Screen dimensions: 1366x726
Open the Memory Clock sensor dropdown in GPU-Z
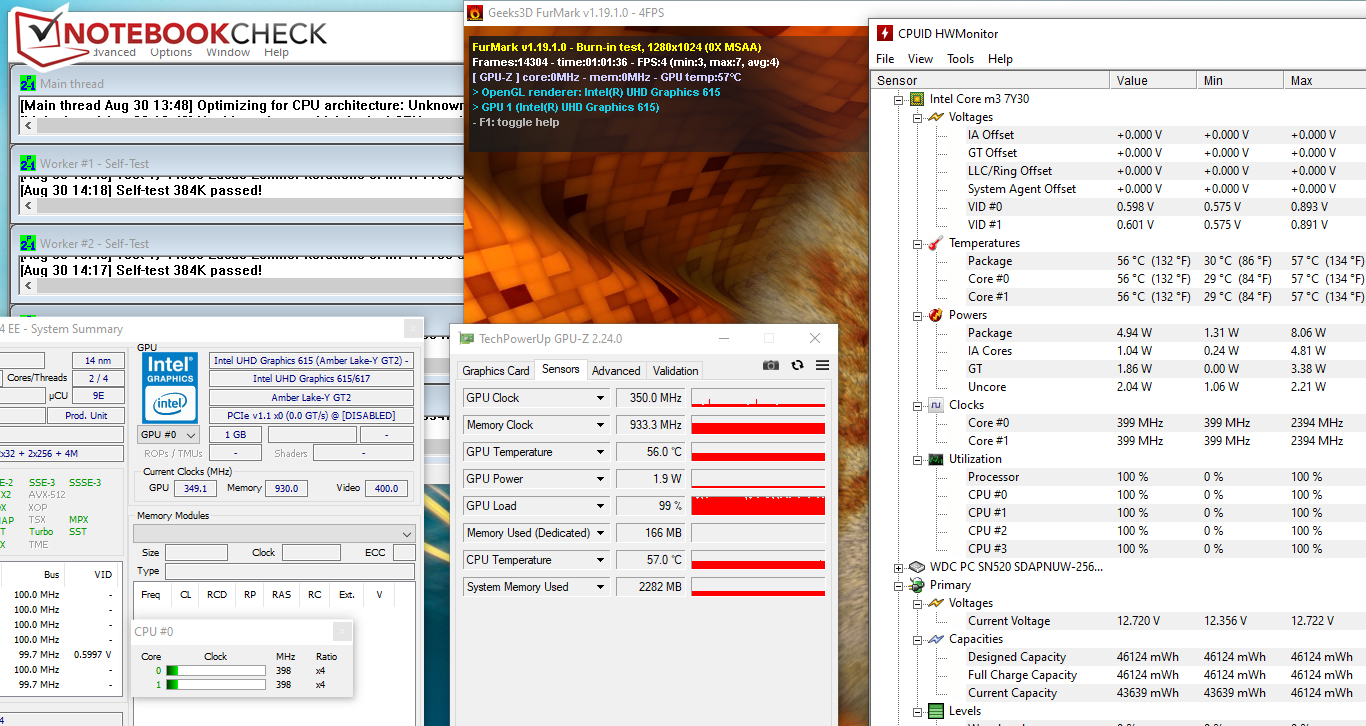601,425
